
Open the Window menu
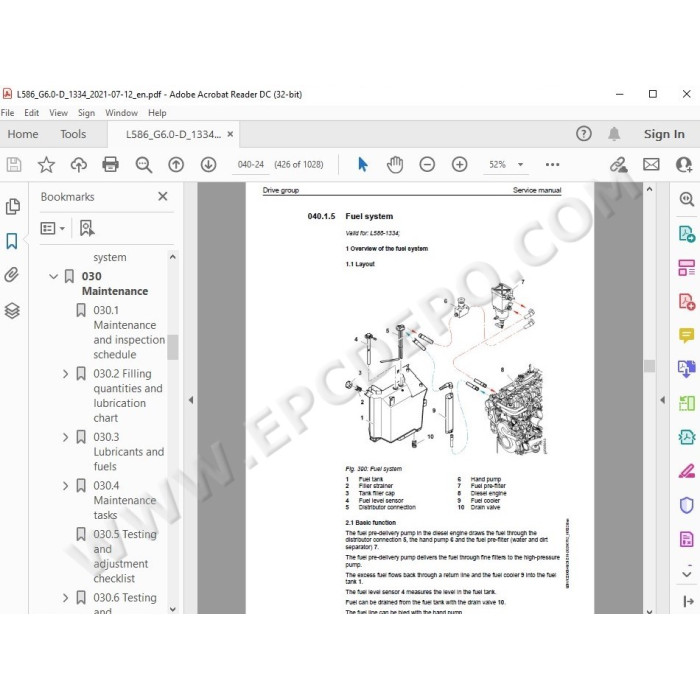pos(121,113)
